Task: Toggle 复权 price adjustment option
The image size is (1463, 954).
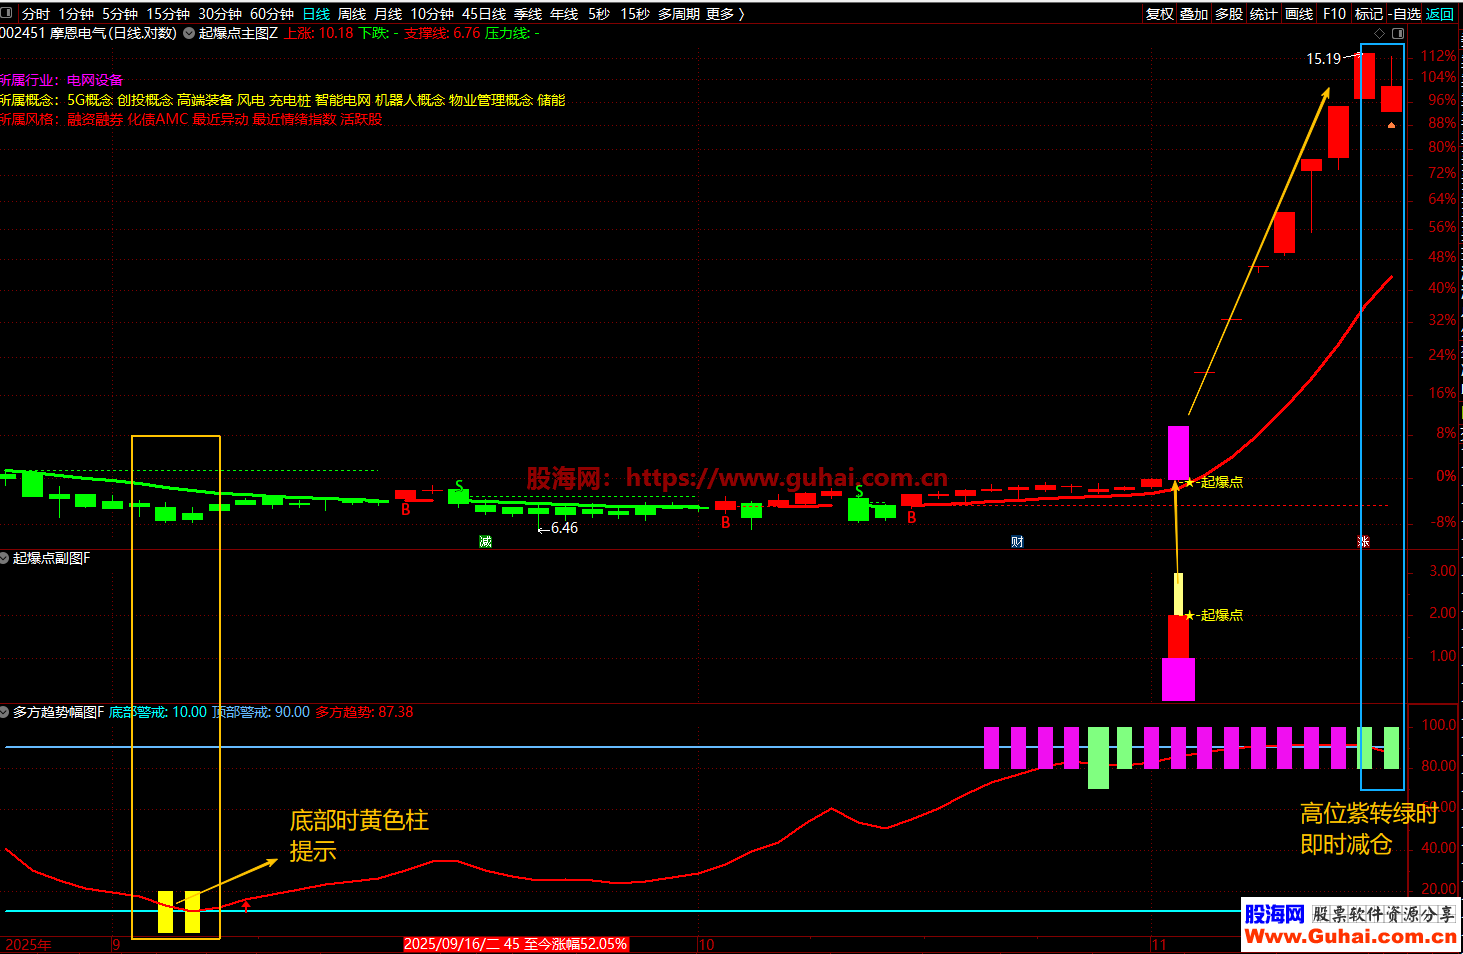Action: (x=1159, y=14)
